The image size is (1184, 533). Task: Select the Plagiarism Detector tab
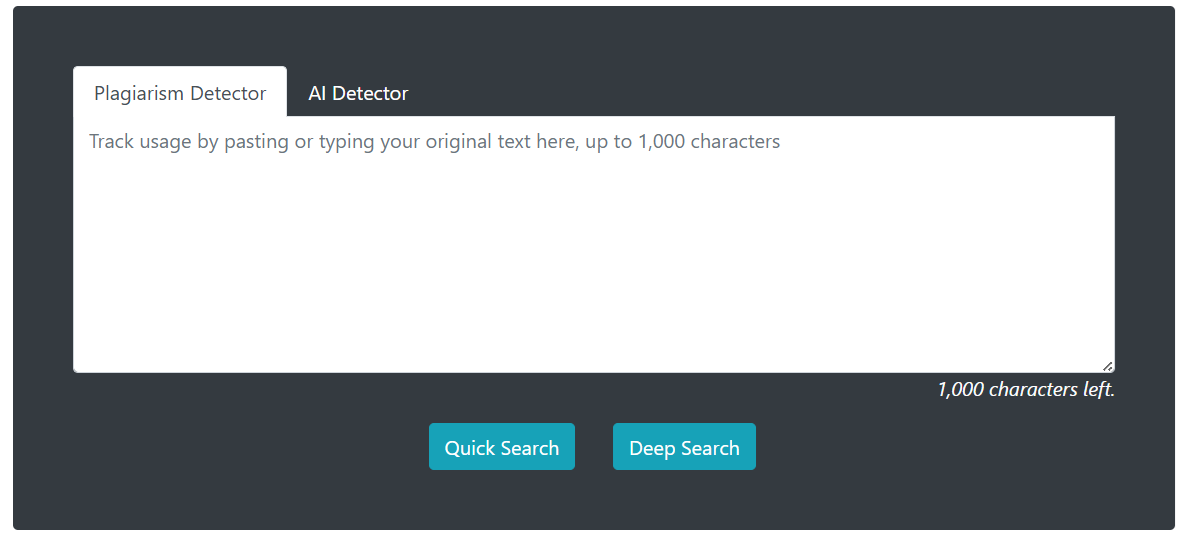(180, 93)
